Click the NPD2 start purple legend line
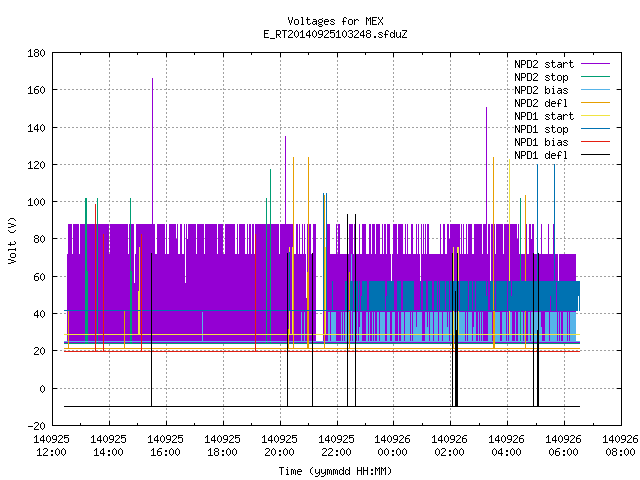640x480 pixels. [x=595, y=64]
